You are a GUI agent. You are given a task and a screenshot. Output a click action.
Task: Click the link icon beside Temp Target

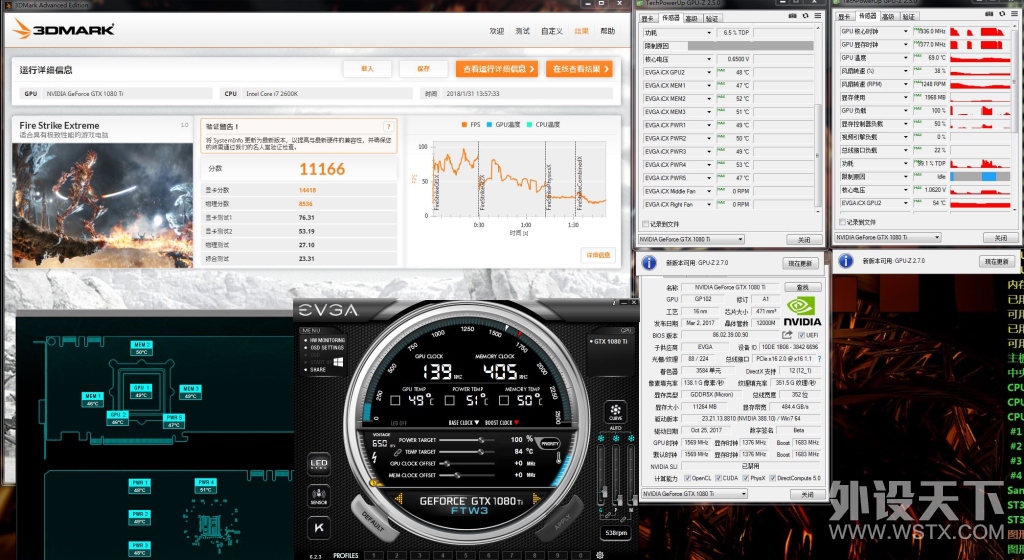(x=398, y=452)
